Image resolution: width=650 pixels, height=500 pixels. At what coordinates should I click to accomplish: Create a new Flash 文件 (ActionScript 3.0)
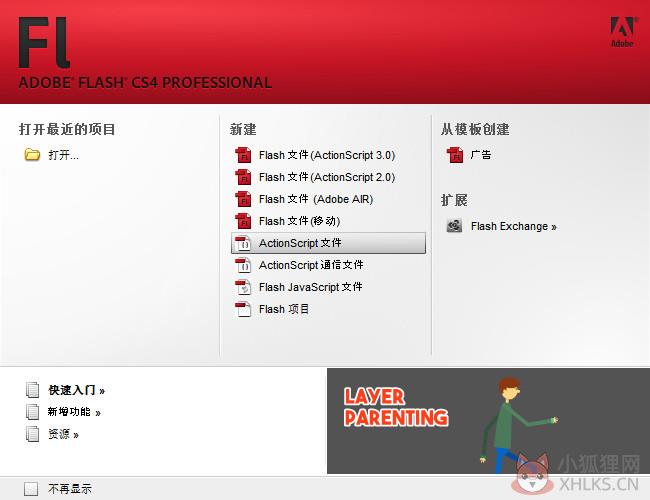pos(327,155)
